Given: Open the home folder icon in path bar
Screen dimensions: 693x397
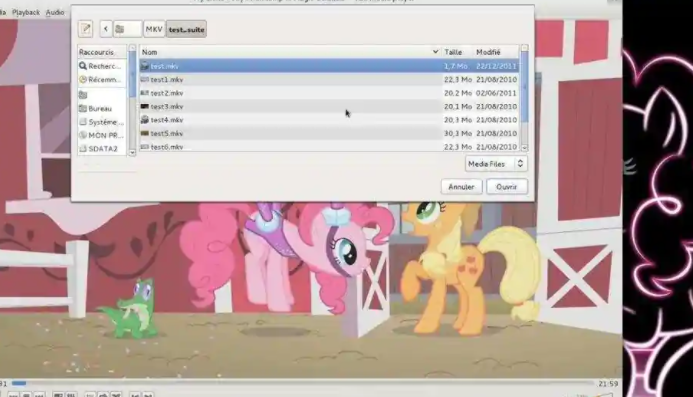Looking at the screenshot, I should (x=127, y=29).
